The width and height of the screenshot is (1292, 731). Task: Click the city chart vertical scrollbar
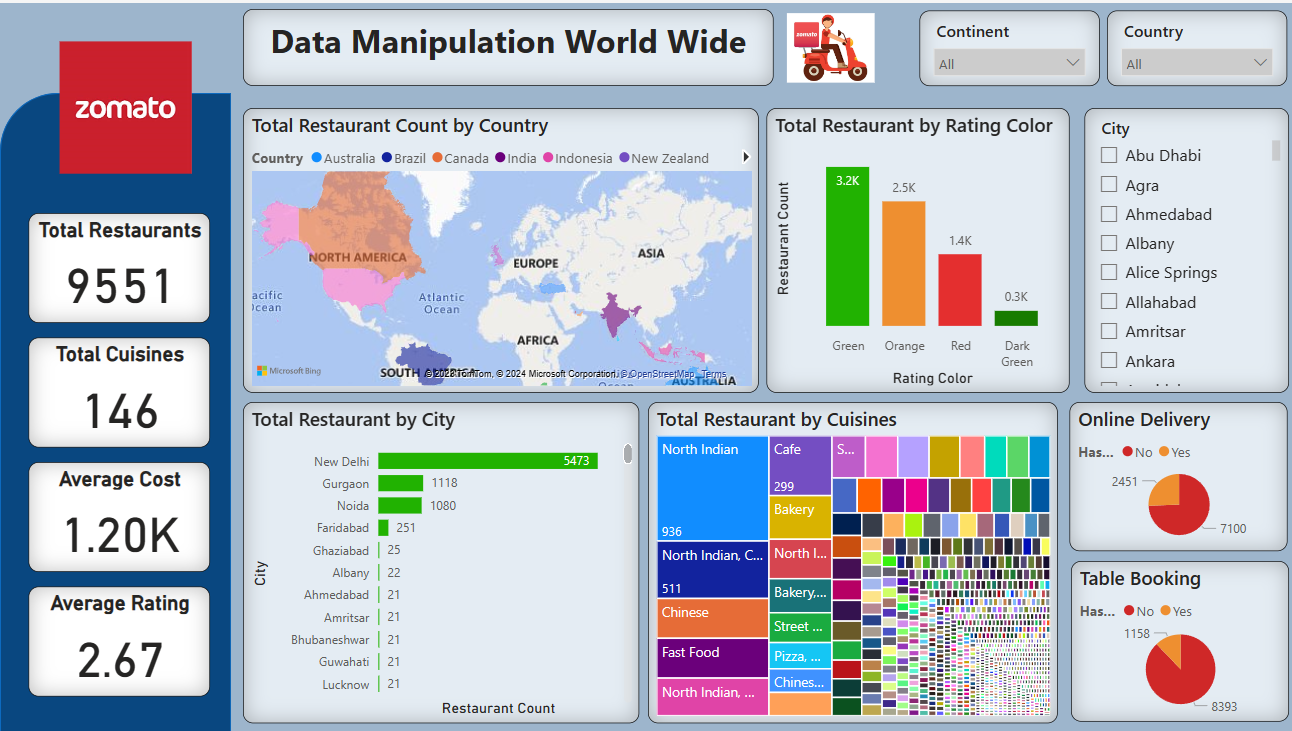pos(628,455)
